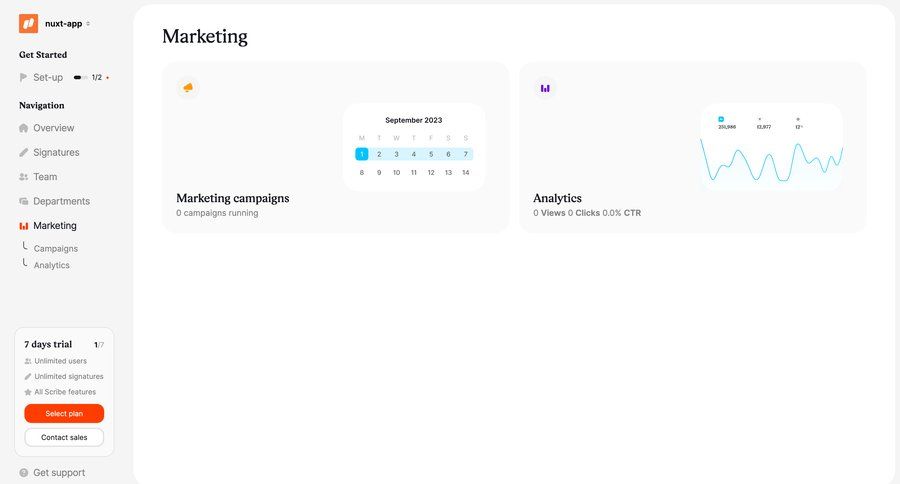900x484 pixels.
Task: Click the Select plan button
Action: pyautogui.click(x=64, y=414)
